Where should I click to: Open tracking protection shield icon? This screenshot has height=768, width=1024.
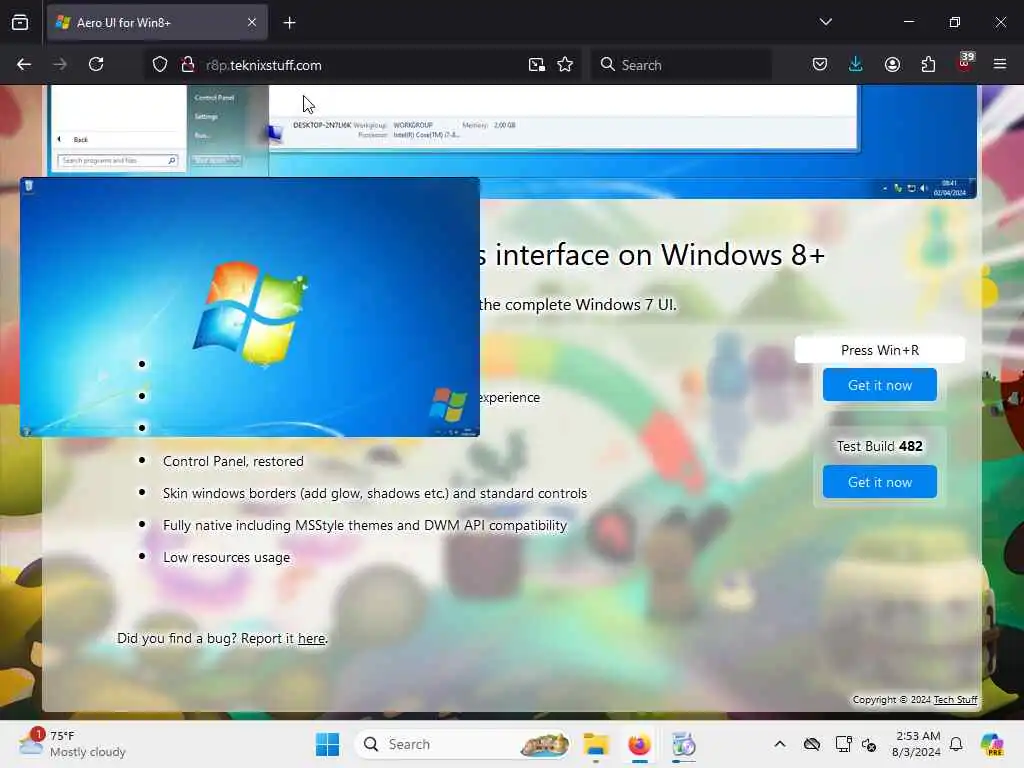point(160,65)
